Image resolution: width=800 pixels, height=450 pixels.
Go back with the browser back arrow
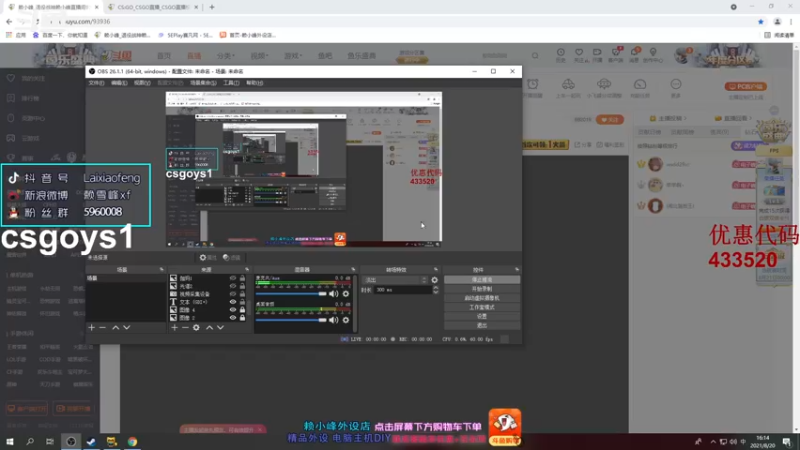[9, 21]
